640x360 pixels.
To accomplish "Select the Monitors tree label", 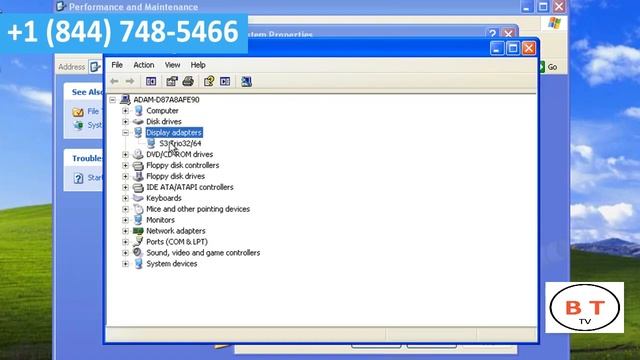I will click(160, 220).
